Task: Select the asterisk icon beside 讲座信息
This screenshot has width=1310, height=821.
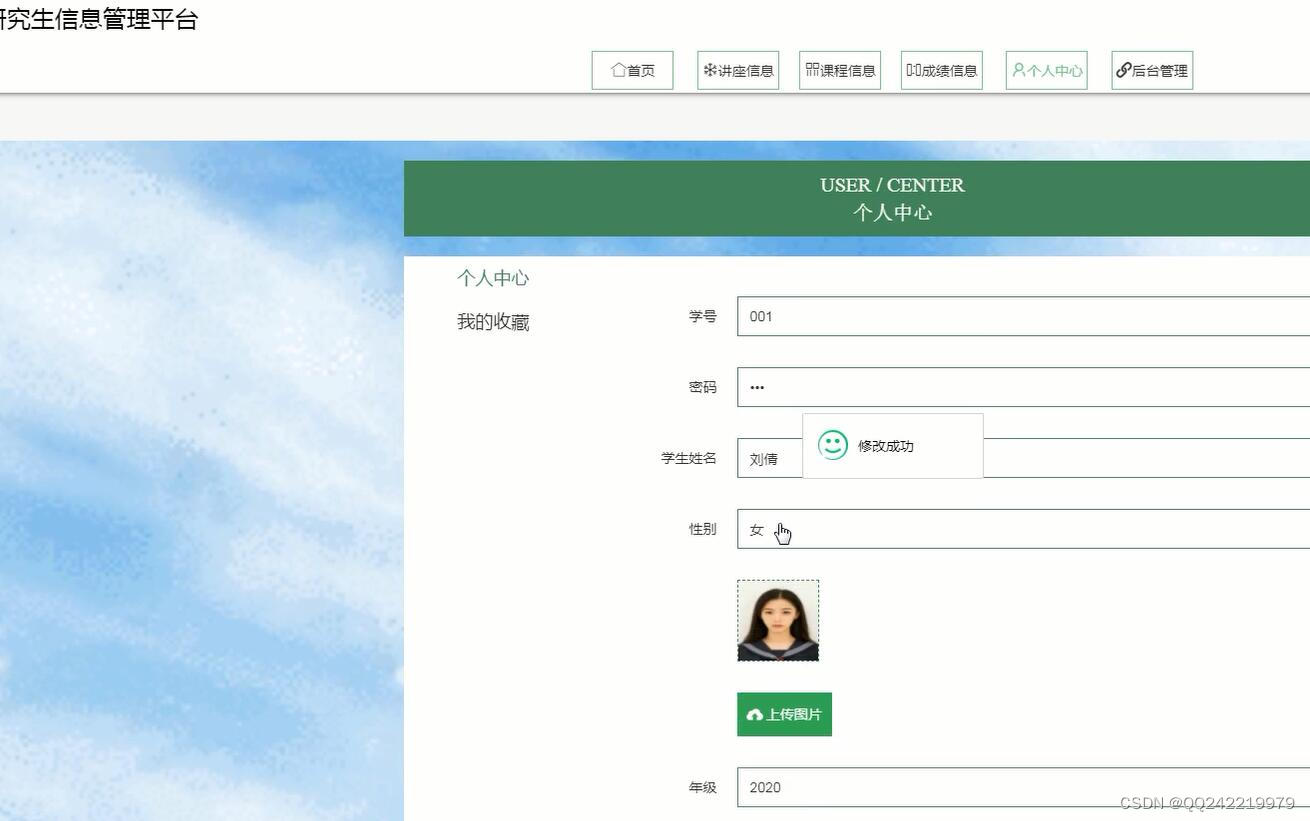Action: 710,69
